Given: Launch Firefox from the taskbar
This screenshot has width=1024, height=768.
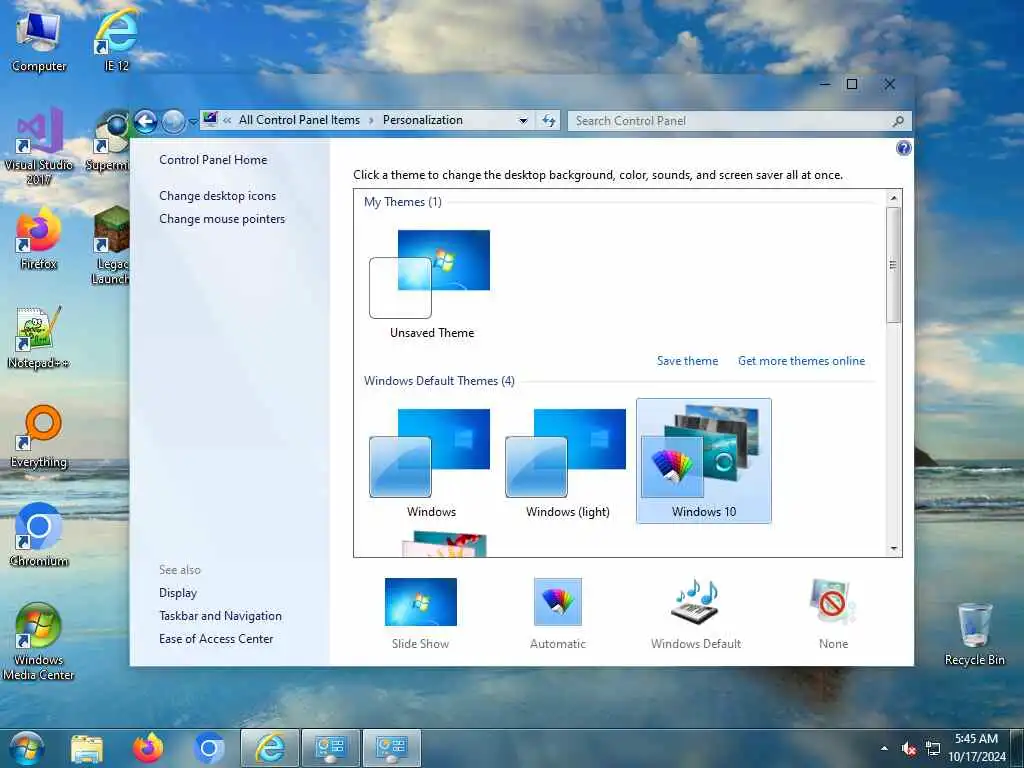Looking at the screenshot, I should (x=148, y=748).
